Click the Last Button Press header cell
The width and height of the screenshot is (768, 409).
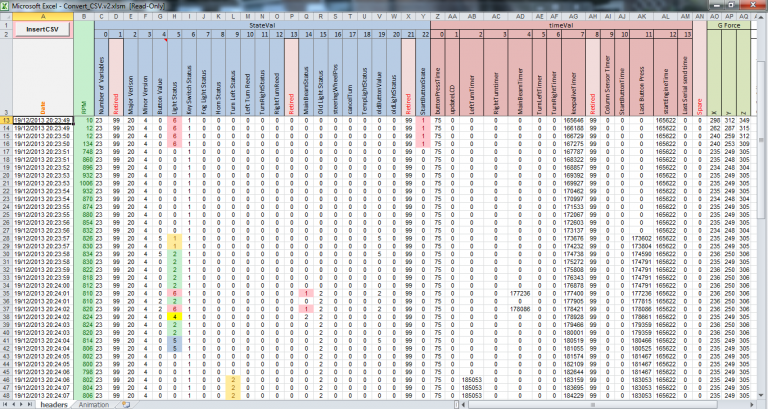click(x=641, y=77)
